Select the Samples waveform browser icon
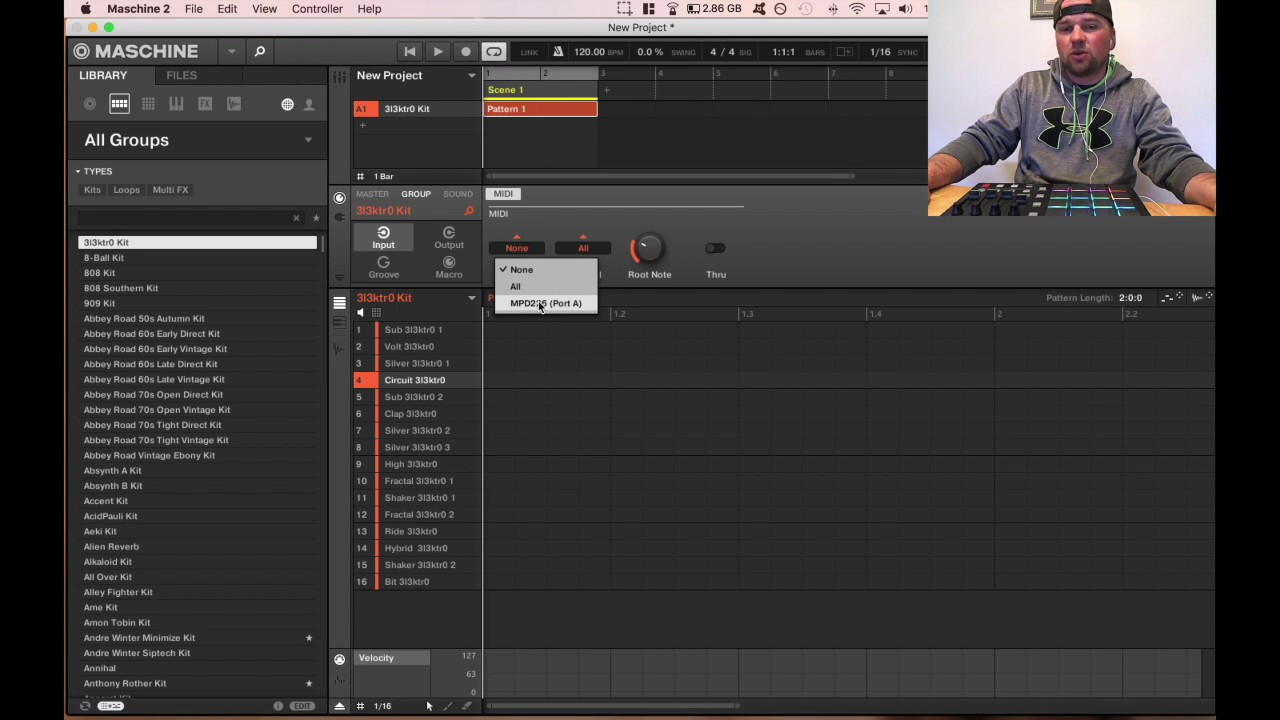 (233, 104)
